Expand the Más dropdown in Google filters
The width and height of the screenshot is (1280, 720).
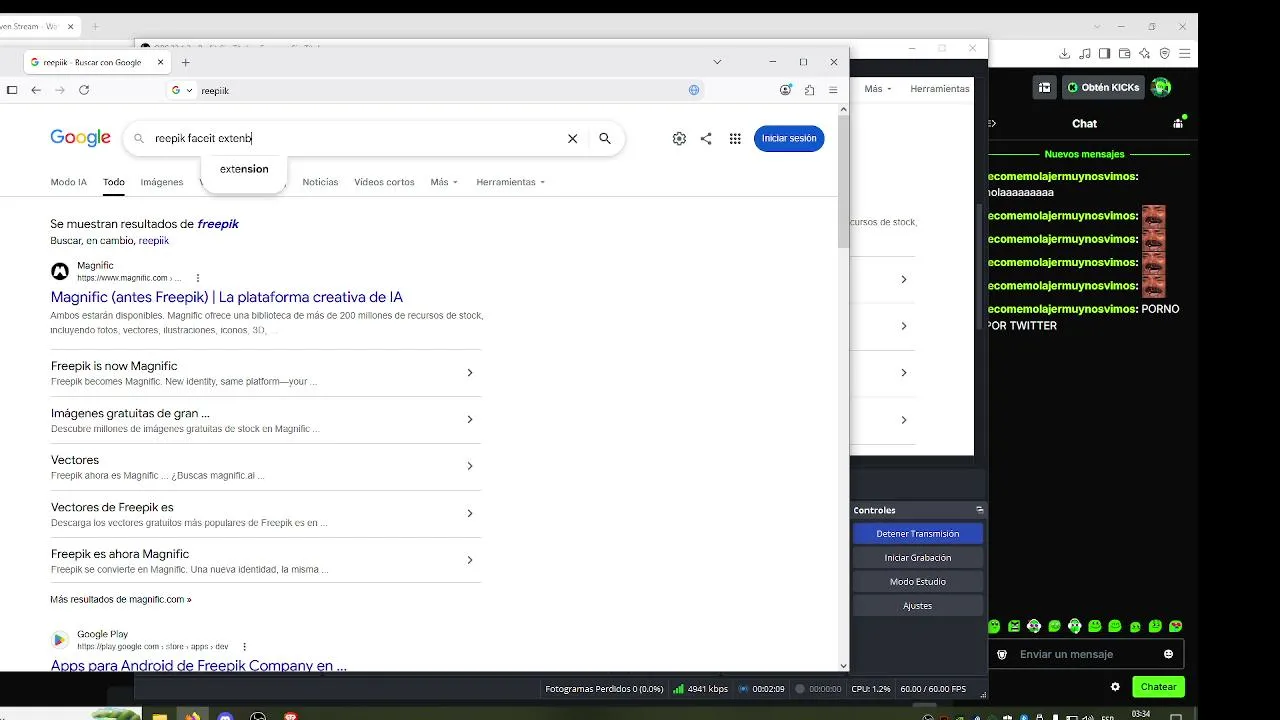[x=444, y=182]
